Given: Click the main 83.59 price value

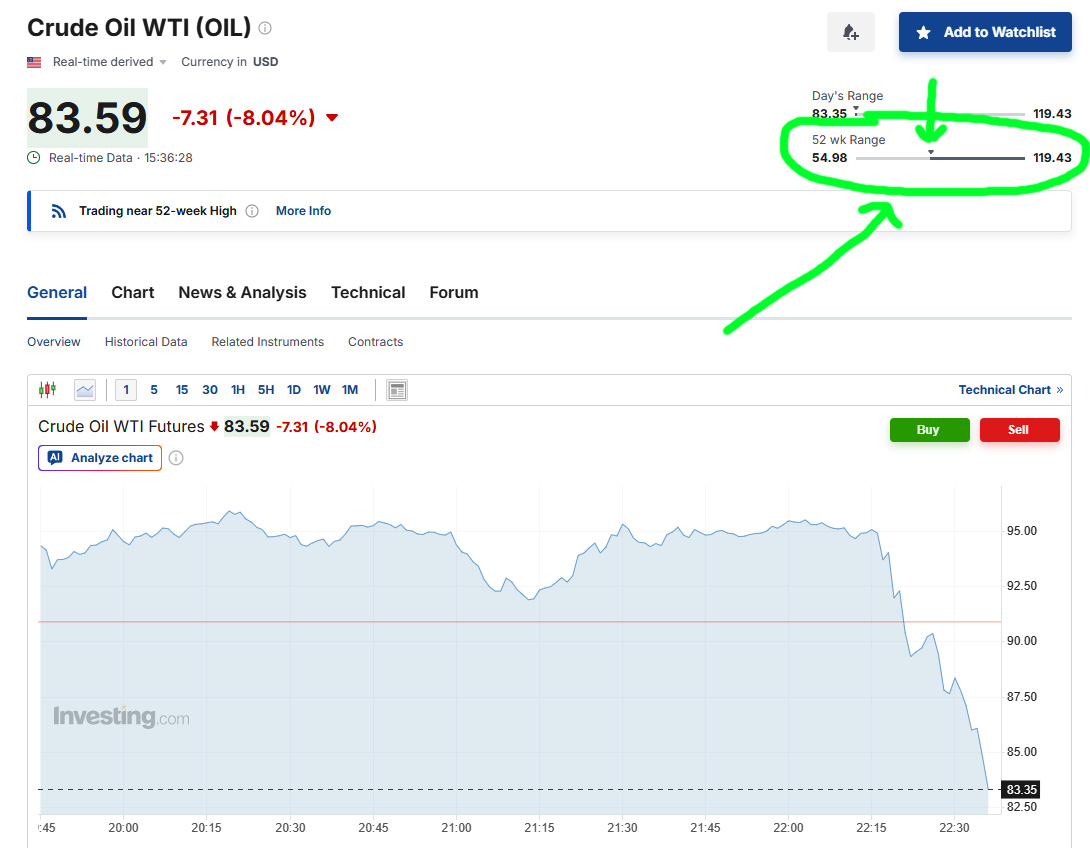Looking at the screenshot, I should pos(88,117).
